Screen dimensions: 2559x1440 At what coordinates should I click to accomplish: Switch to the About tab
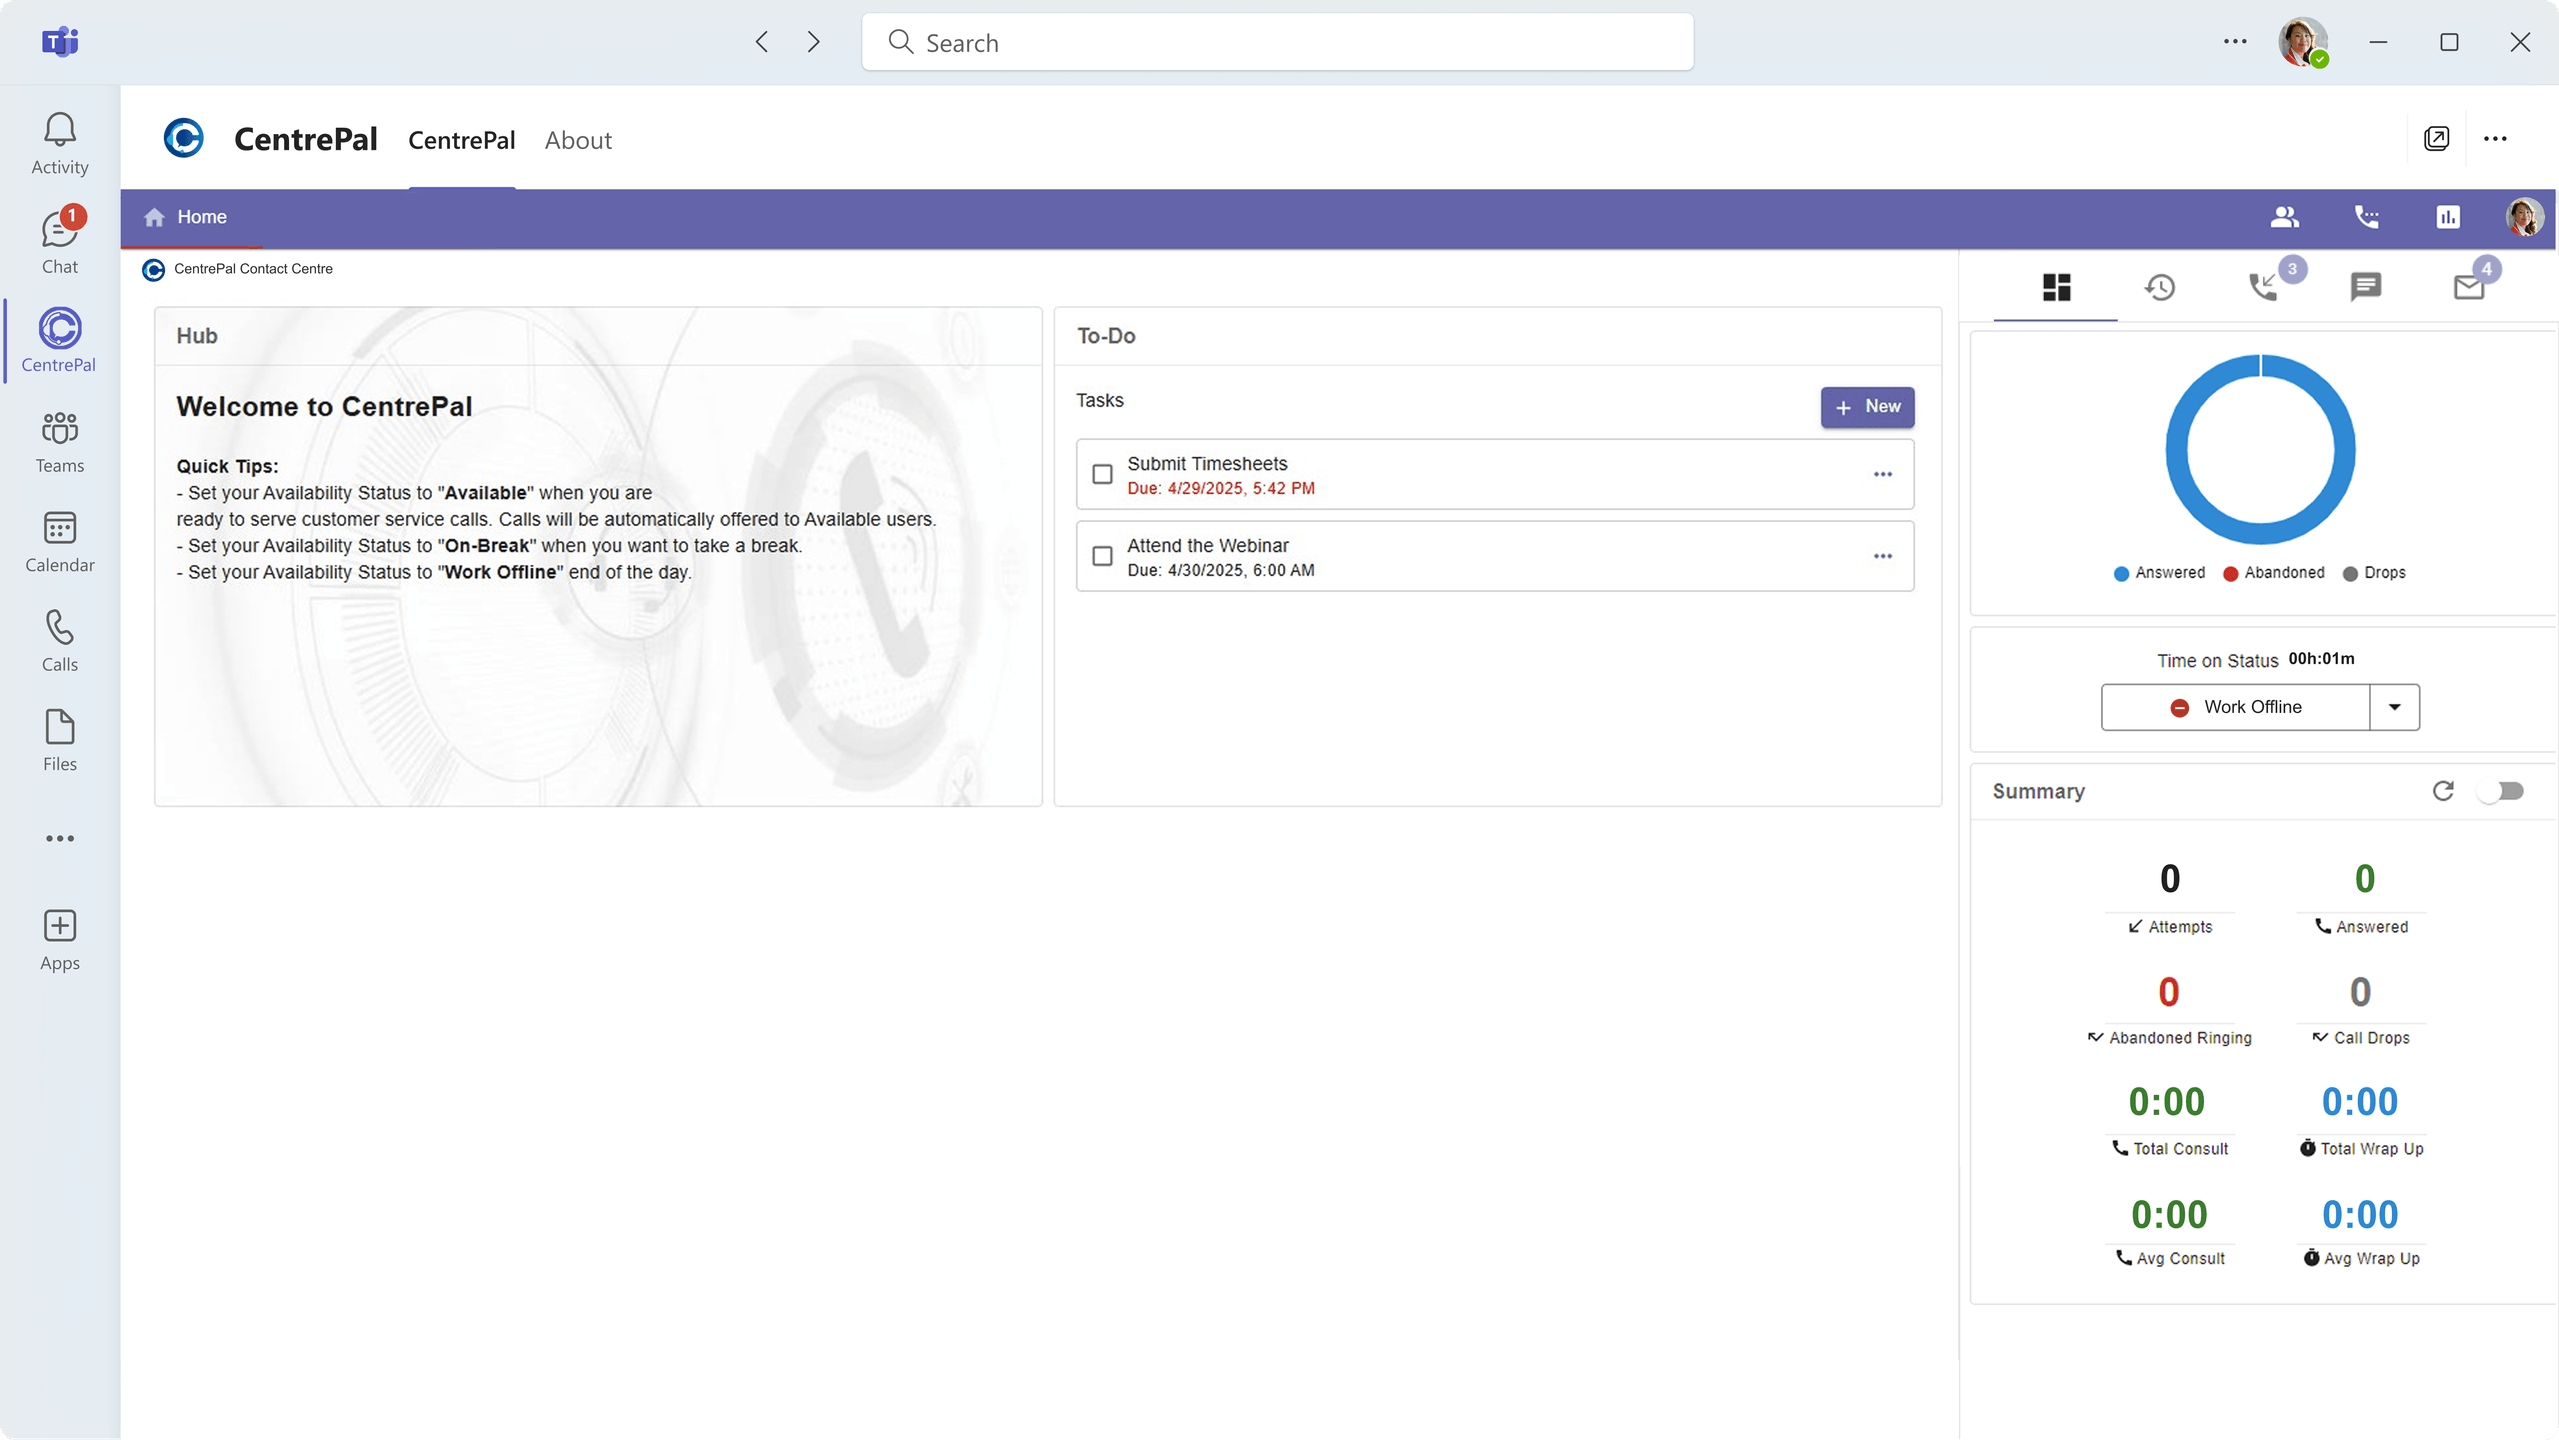(578, 140)
